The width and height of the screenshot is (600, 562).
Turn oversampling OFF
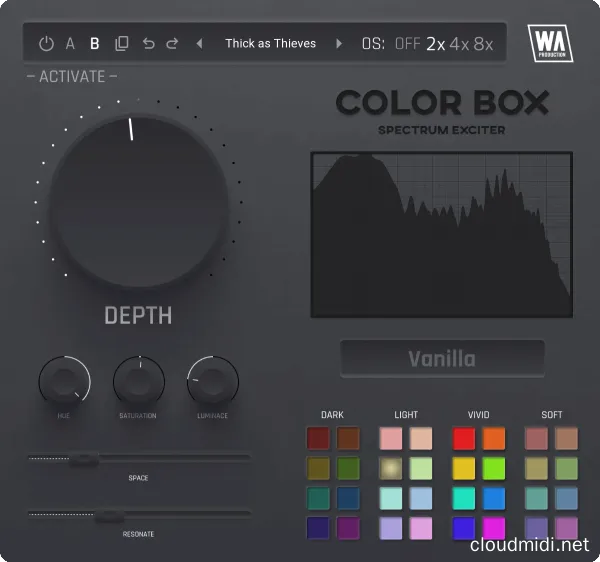[407, 44]
